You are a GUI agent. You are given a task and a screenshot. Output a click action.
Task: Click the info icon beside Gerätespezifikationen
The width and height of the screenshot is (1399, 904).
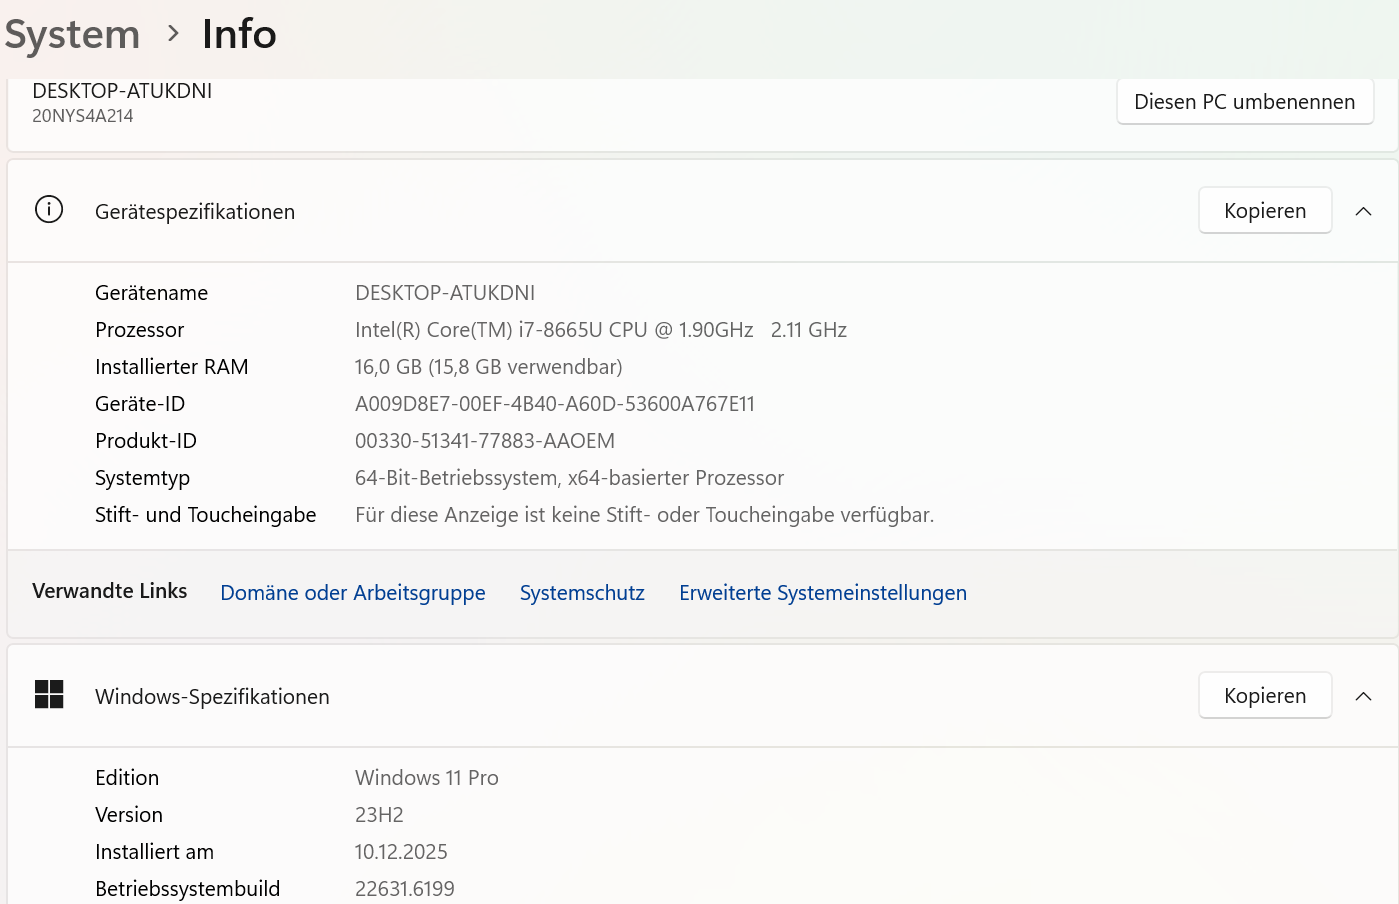[x=49, y=210]
